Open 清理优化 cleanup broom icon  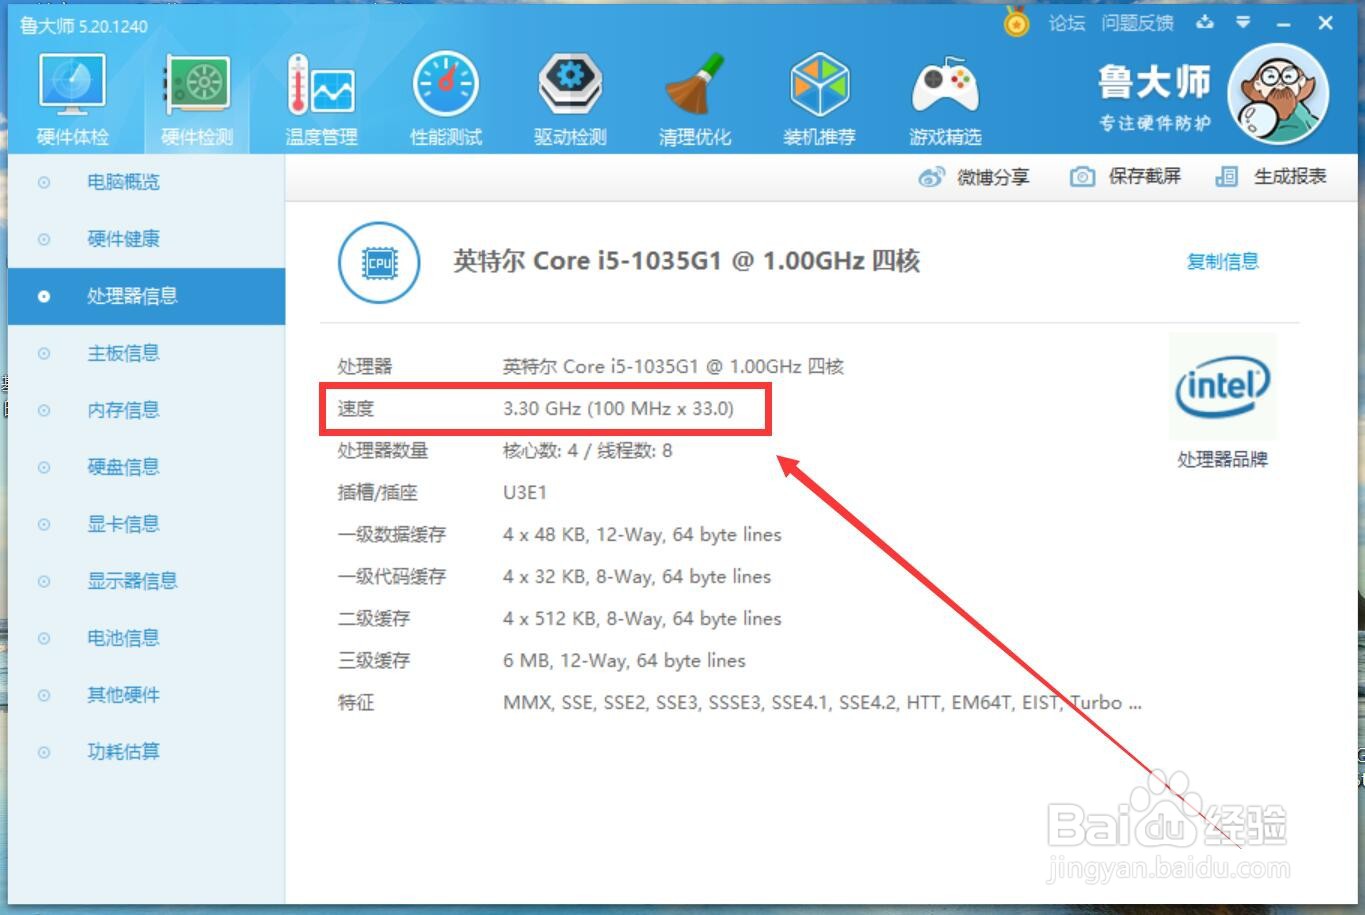coord(695,100)
